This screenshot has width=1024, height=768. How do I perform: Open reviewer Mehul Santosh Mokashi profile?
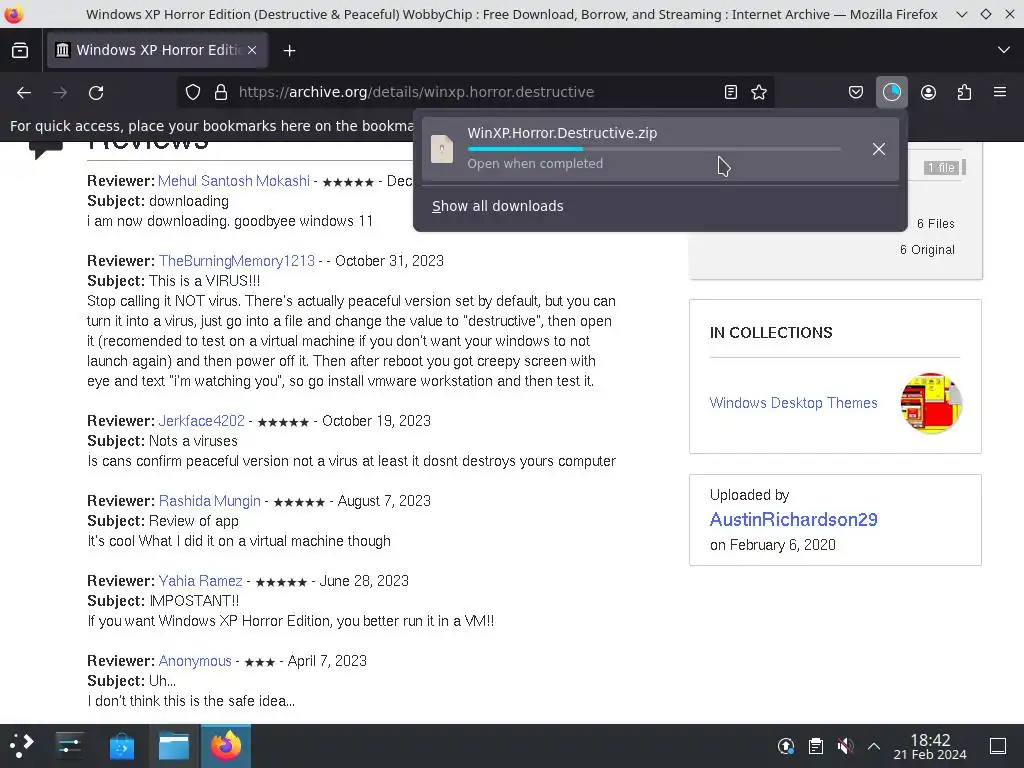(234, 181)
